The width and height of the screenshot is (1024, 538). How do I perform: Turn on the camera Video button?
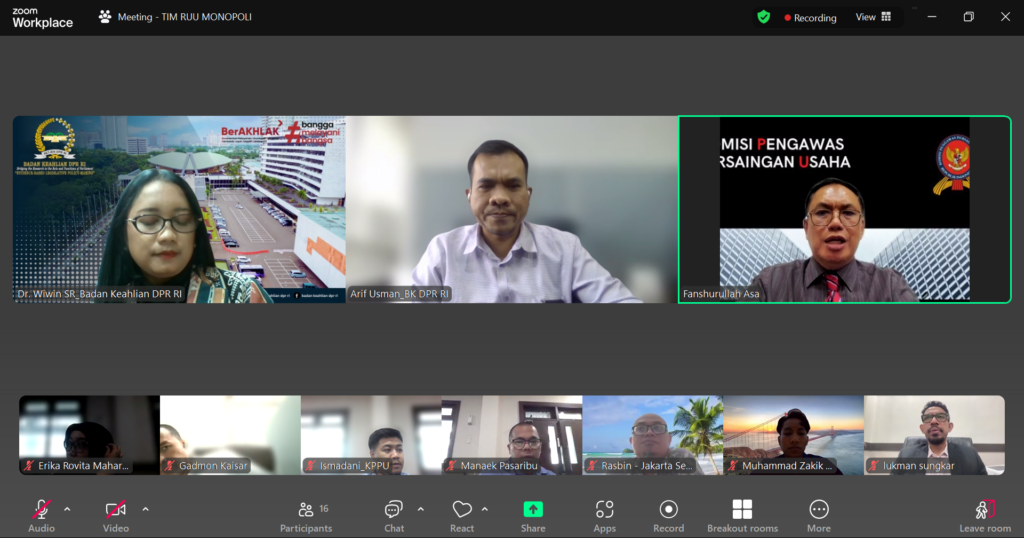pyautogui.click(x=115, y=514)
